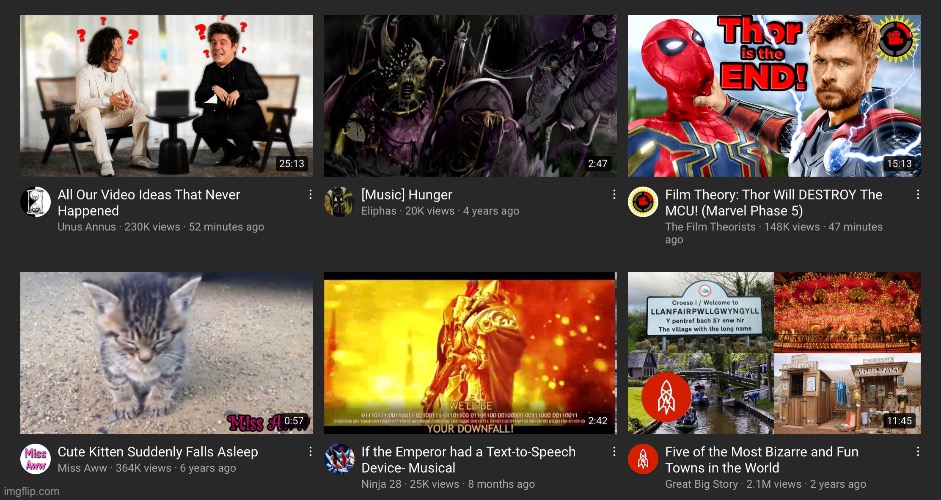Screen dimensions: 941x500
Task: Click the '2.1M views' text
Action: click(774, 484)
